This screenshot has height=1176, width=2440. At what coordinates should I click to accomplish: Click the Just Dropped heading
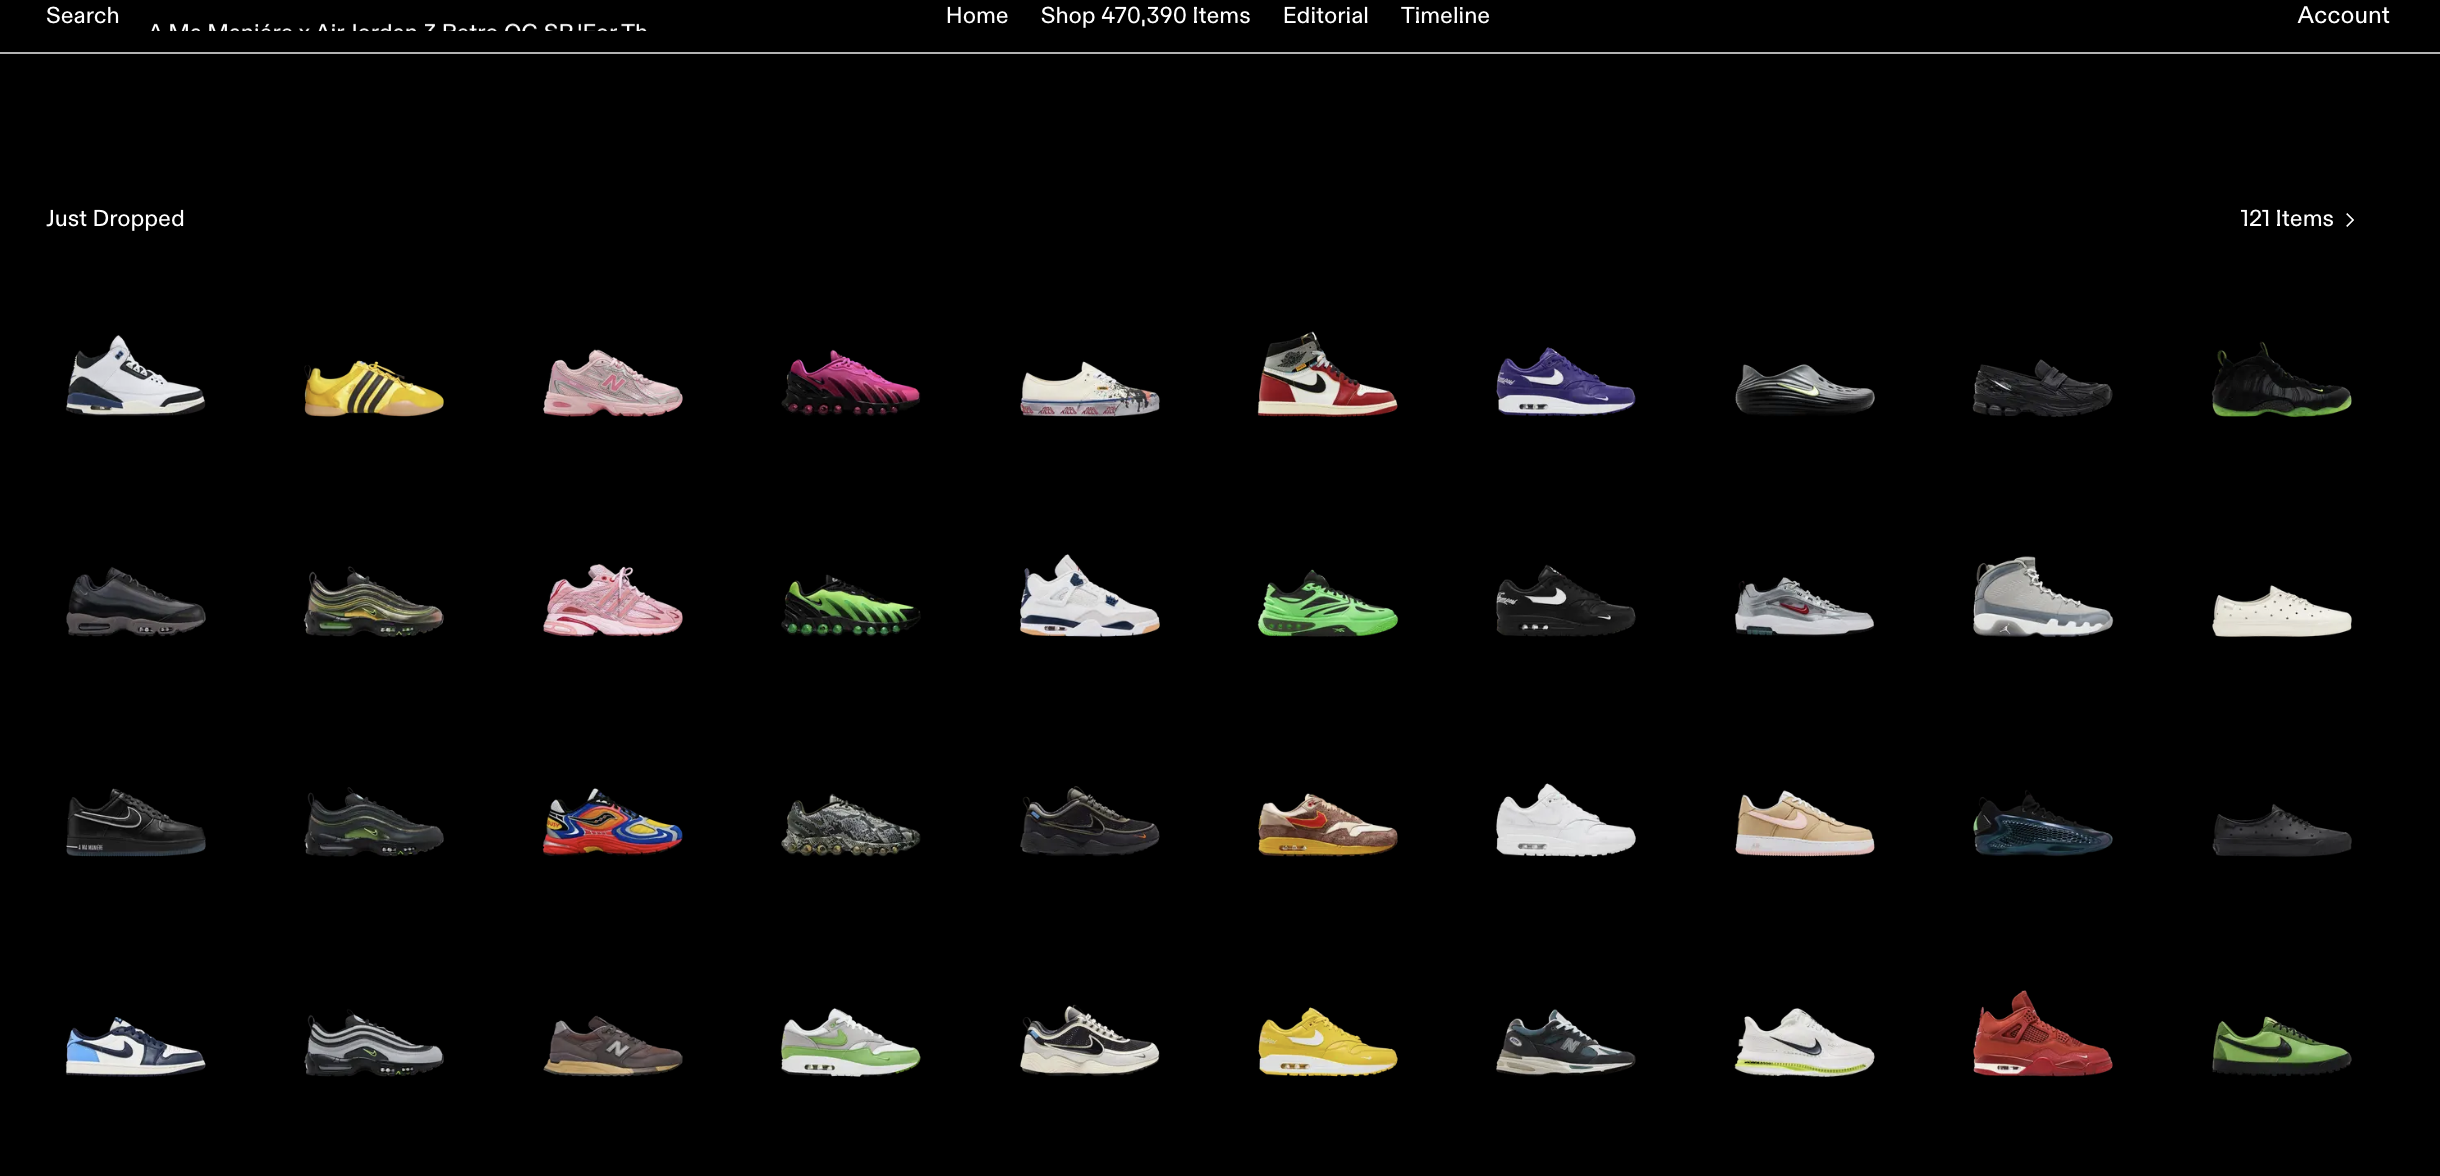pos(115,218)
